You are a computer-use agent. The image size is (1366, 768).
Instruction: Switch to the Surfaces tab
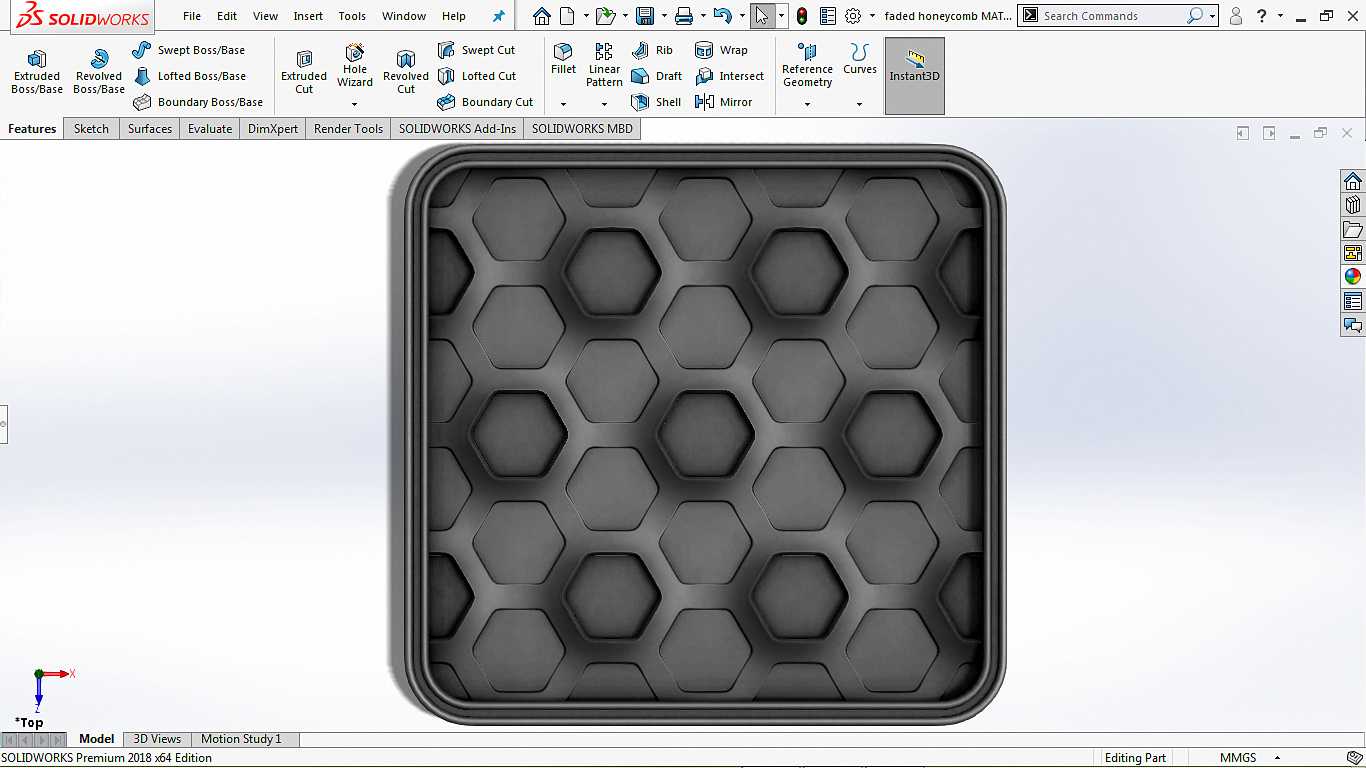click(150, 129)
